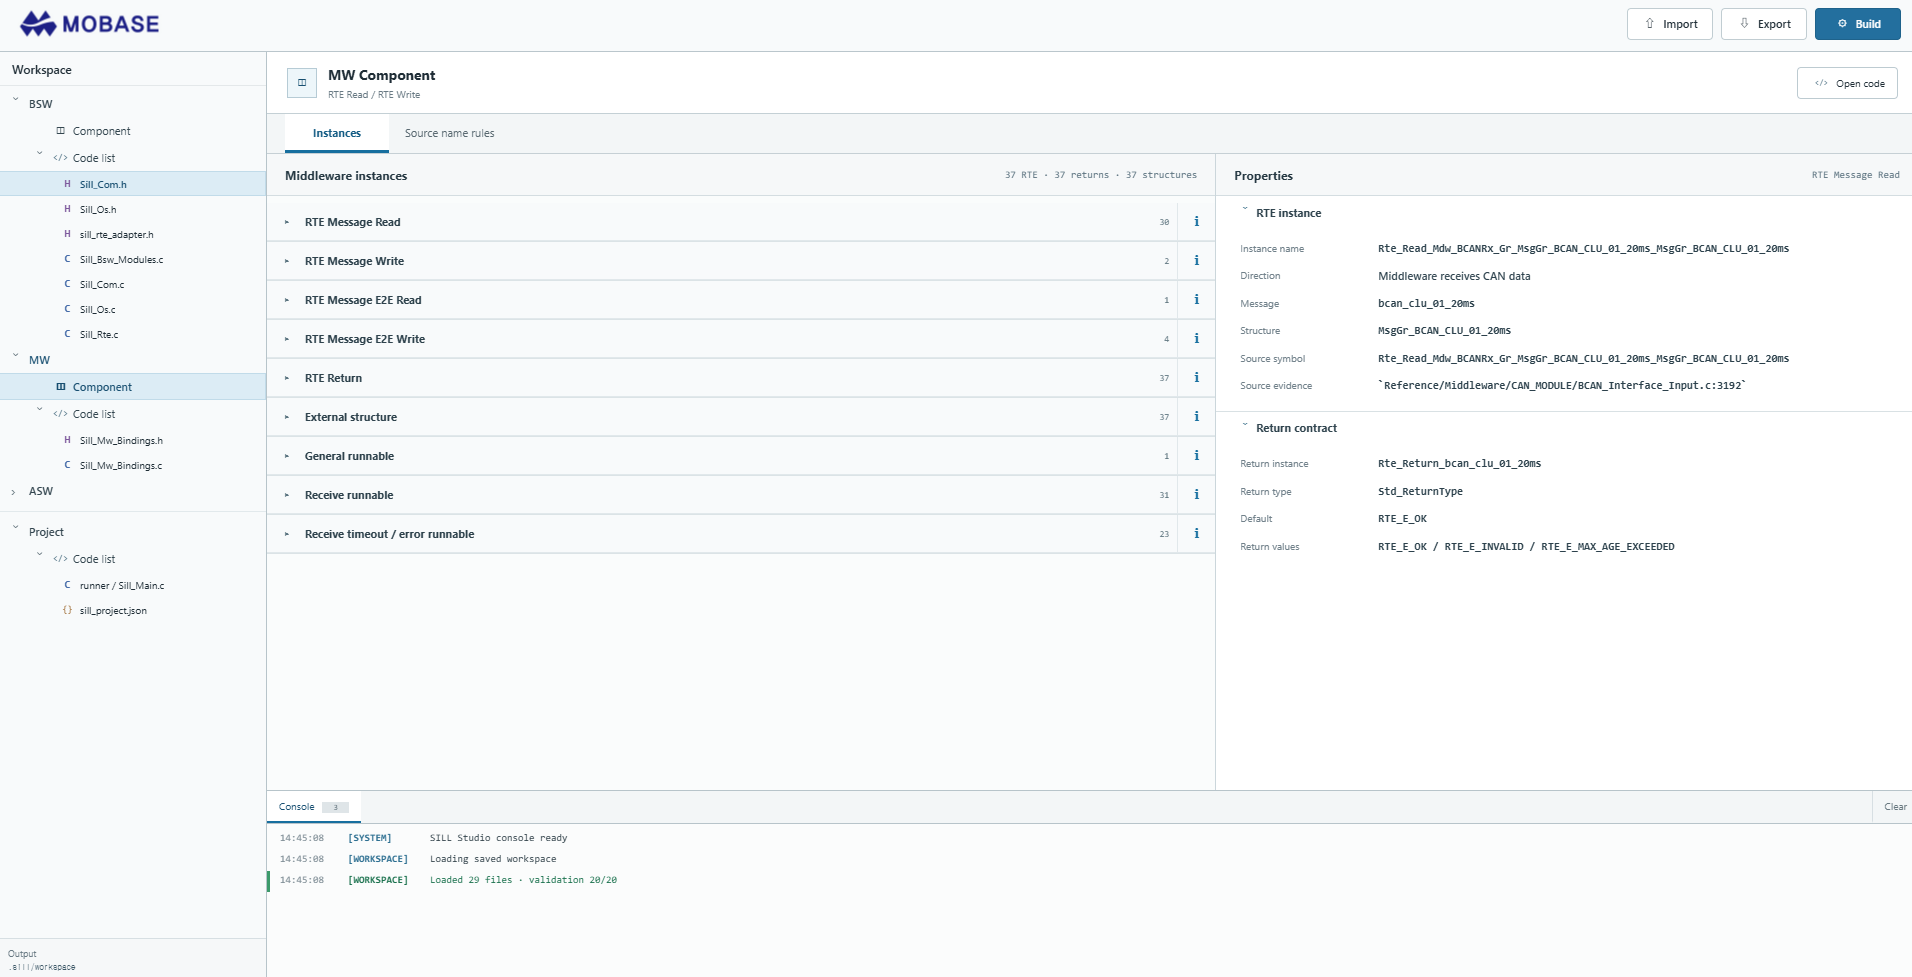This screenshot has height=977, width=1912.
Task: Expand the RTE Message Write group
Action: (x=287, y=261)
